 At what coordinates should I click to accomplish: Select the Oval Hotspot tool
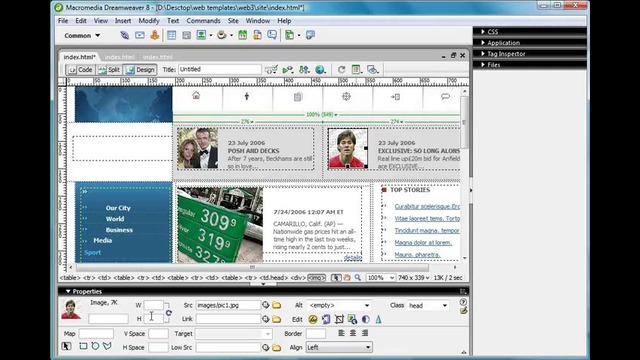point(95,346)
